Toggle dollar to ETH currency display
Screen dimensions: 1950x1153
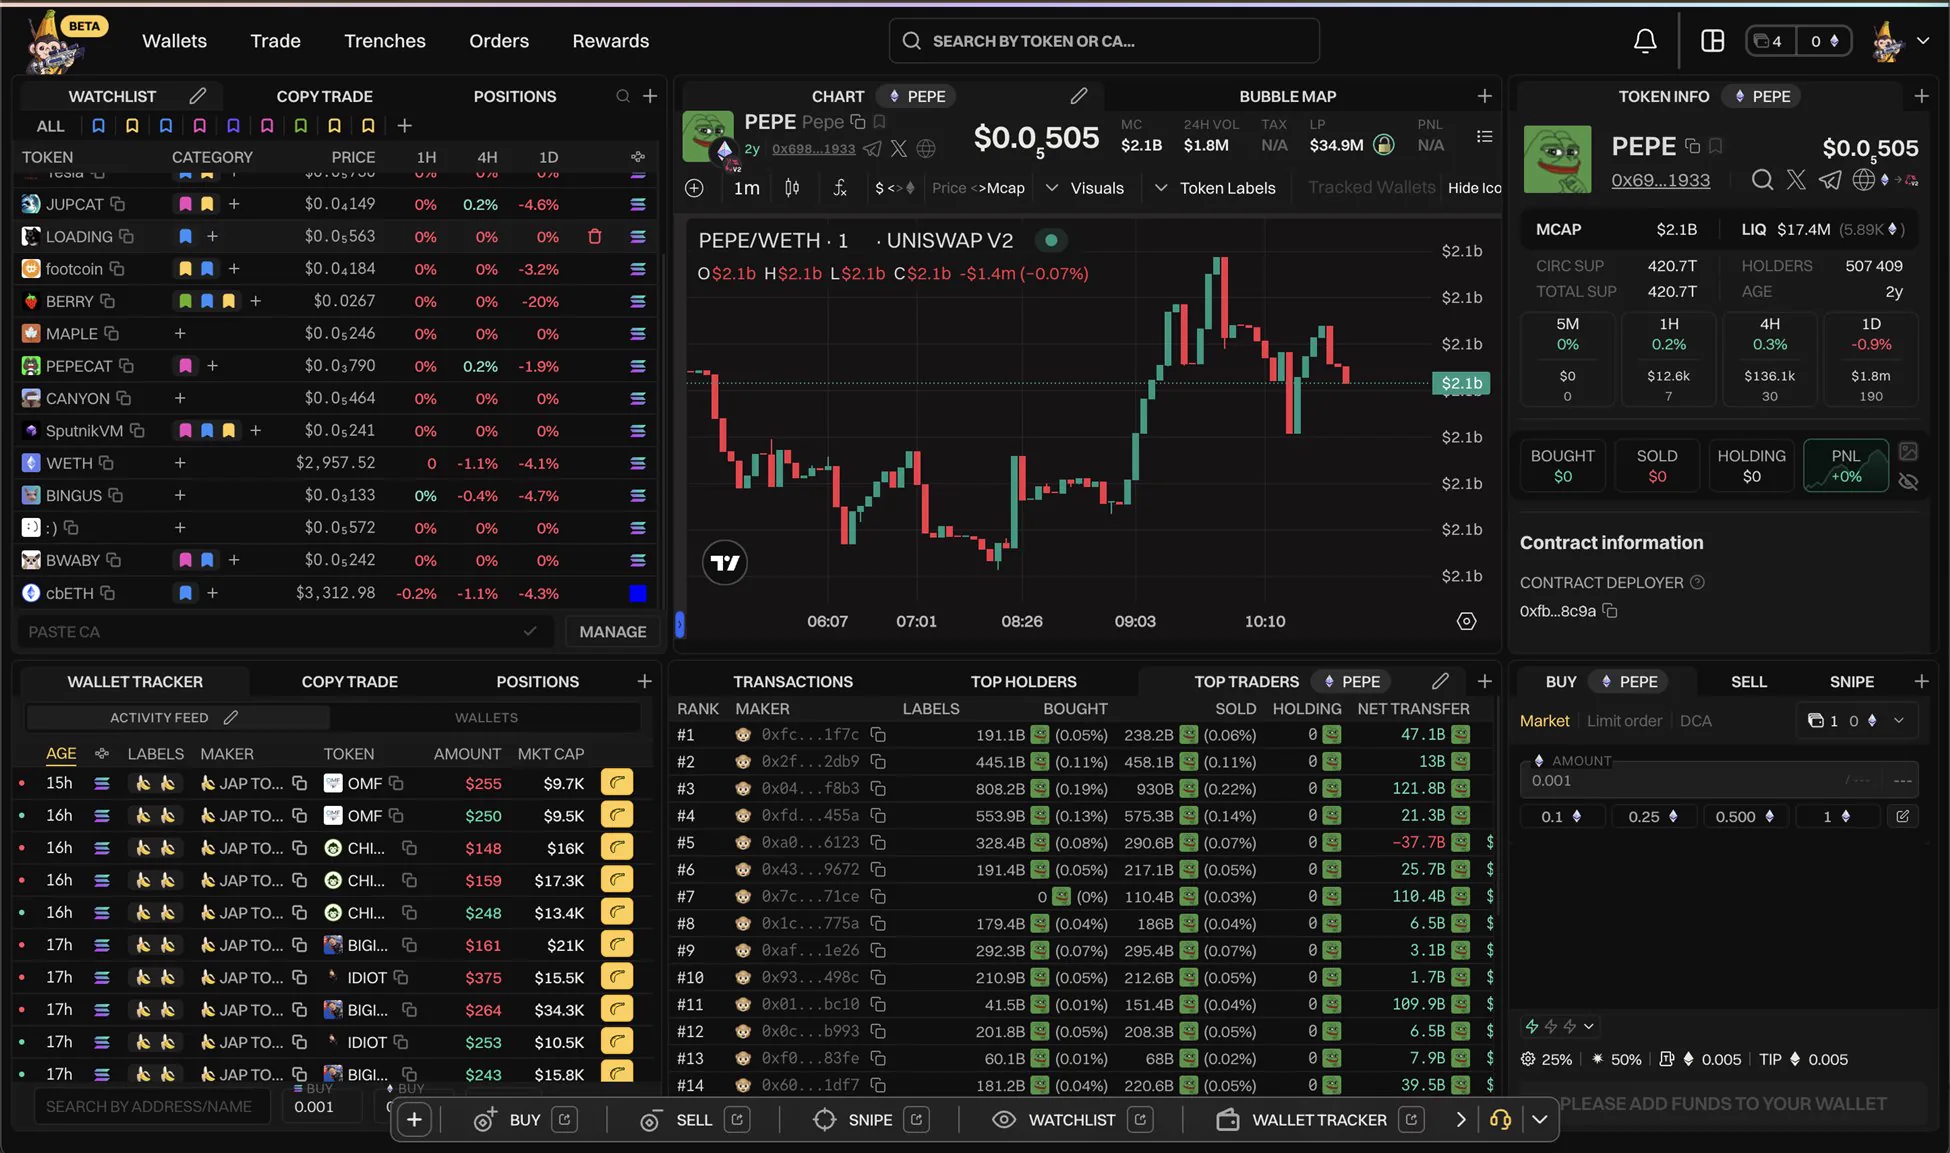pos(895,188)
